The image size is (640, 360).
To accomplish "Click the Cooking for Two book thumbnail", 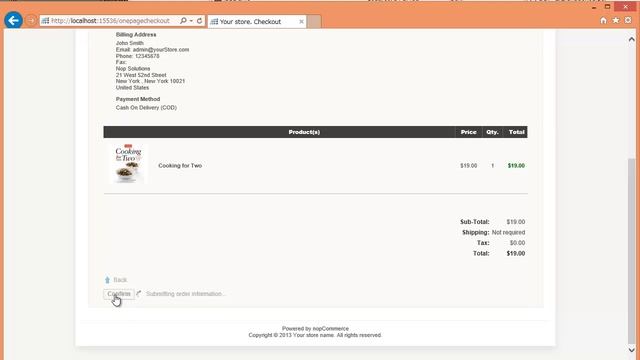I will (128, 163).
